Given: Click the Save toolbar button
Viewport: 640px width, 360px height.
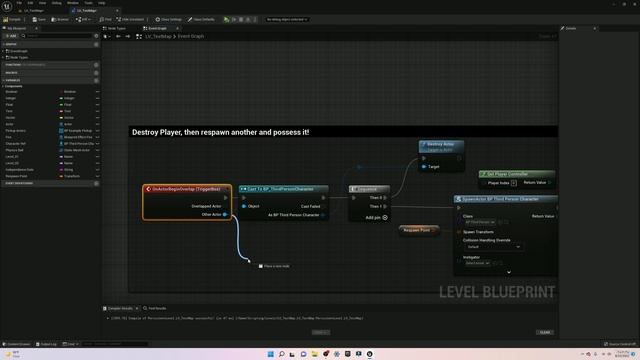Looking at the screenshot, I should (x=39, y=19).
